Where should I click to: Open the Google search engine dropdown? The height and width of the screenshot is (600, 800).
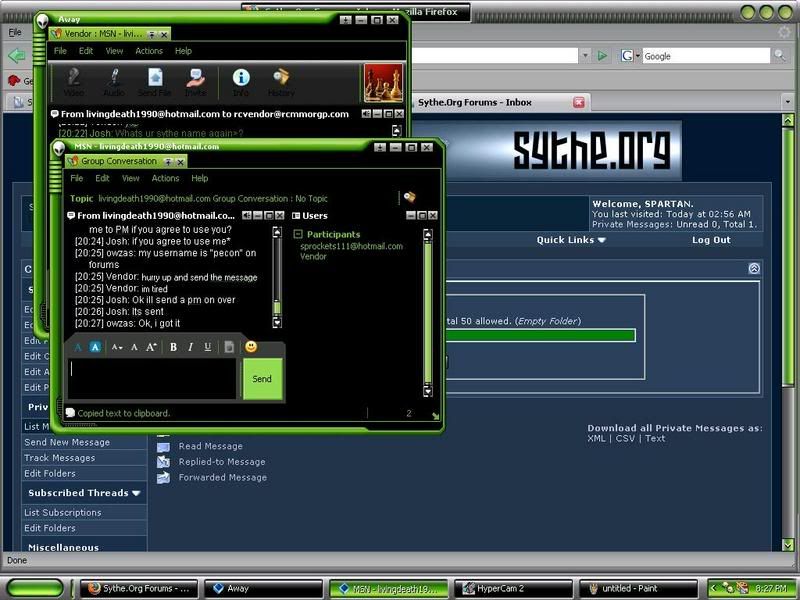[x=638, y=55]
